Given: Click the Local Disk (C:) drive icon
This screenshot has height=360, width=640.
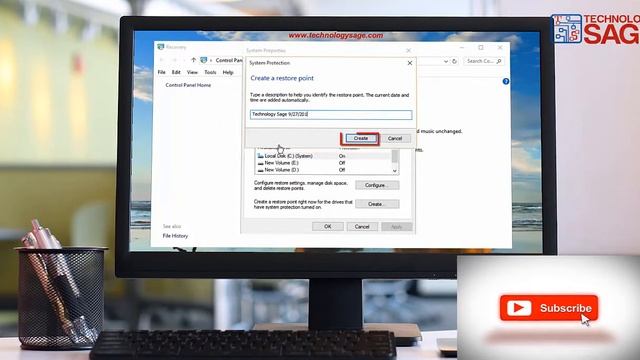Looking at the screenshot, I should (x=260, y=156).
